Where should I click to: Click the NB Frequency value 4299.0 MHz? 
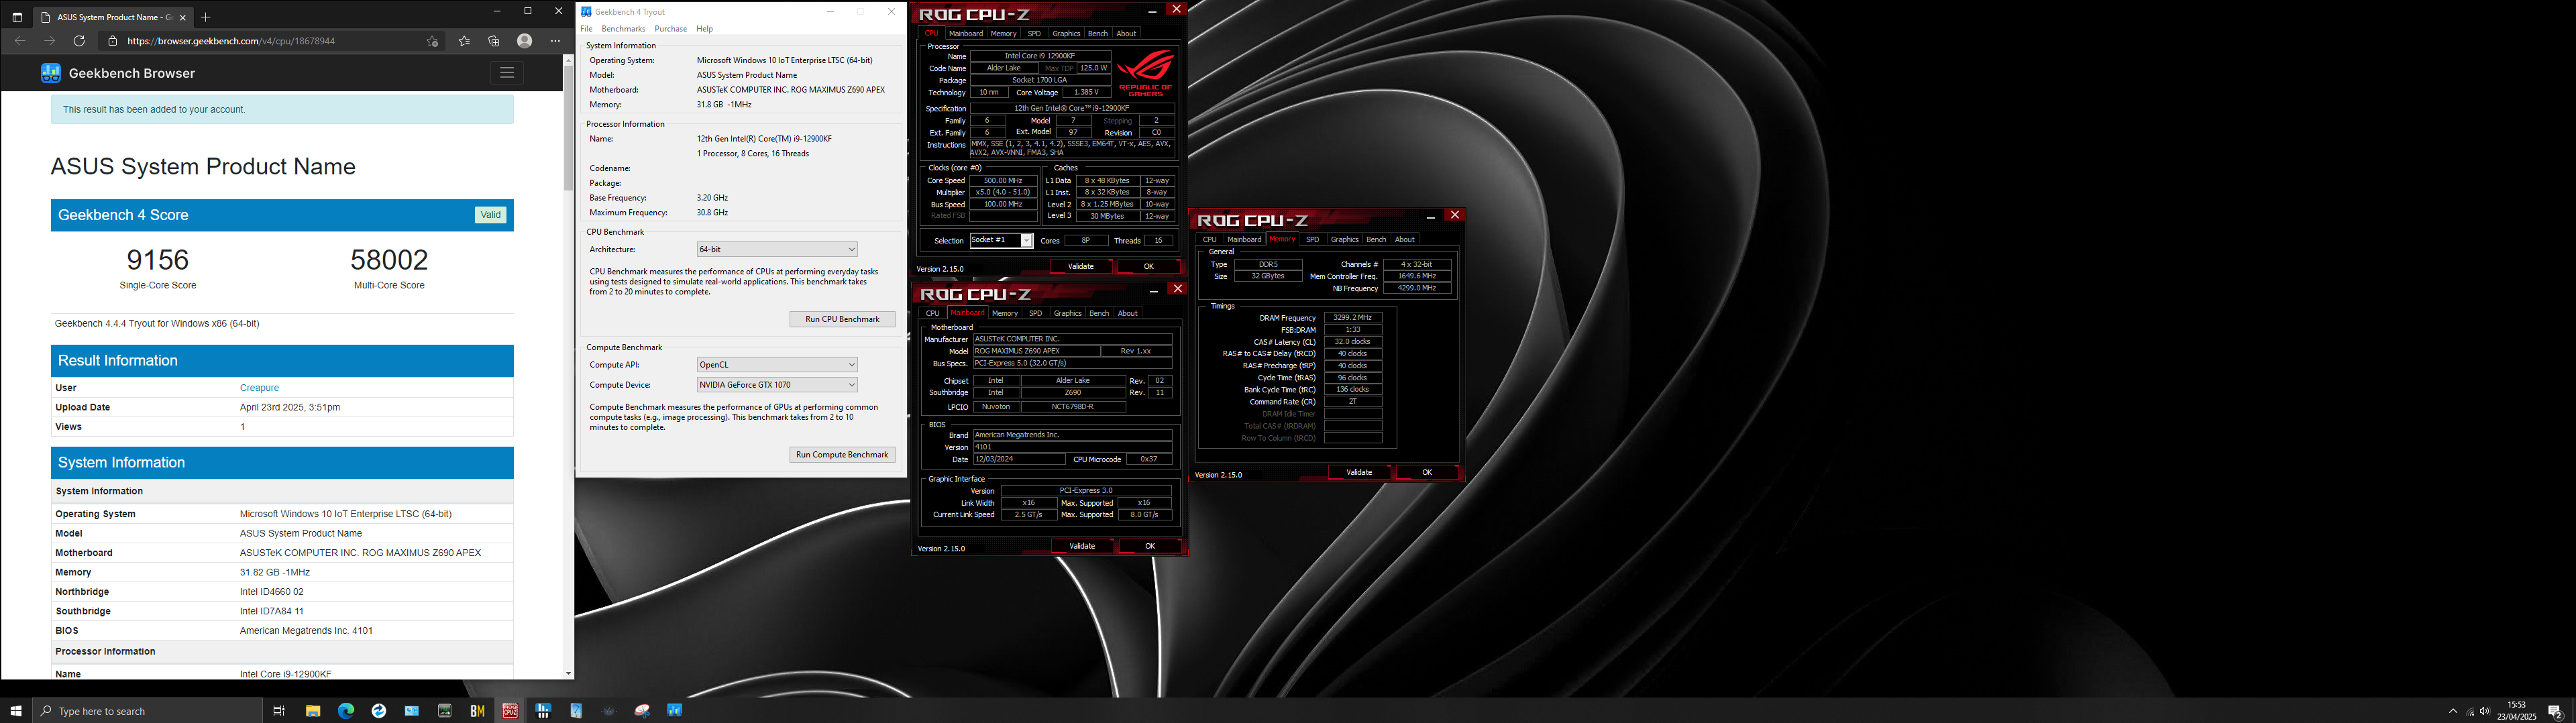pos(1416,288)
